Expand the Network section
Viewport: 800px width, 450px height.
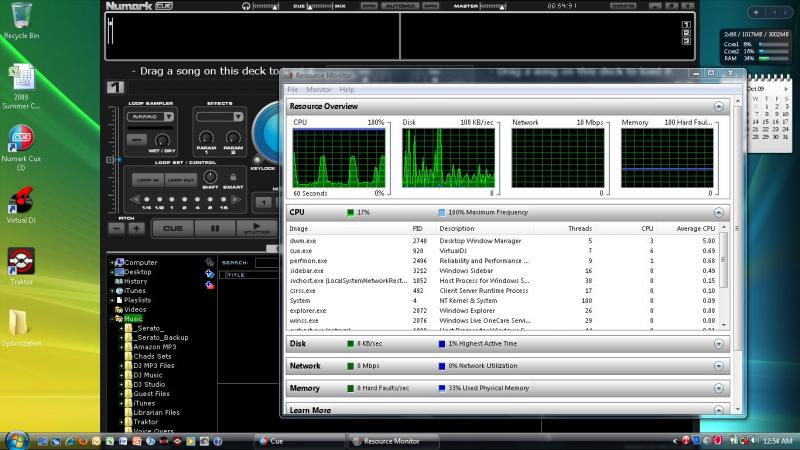click(718, 366)
